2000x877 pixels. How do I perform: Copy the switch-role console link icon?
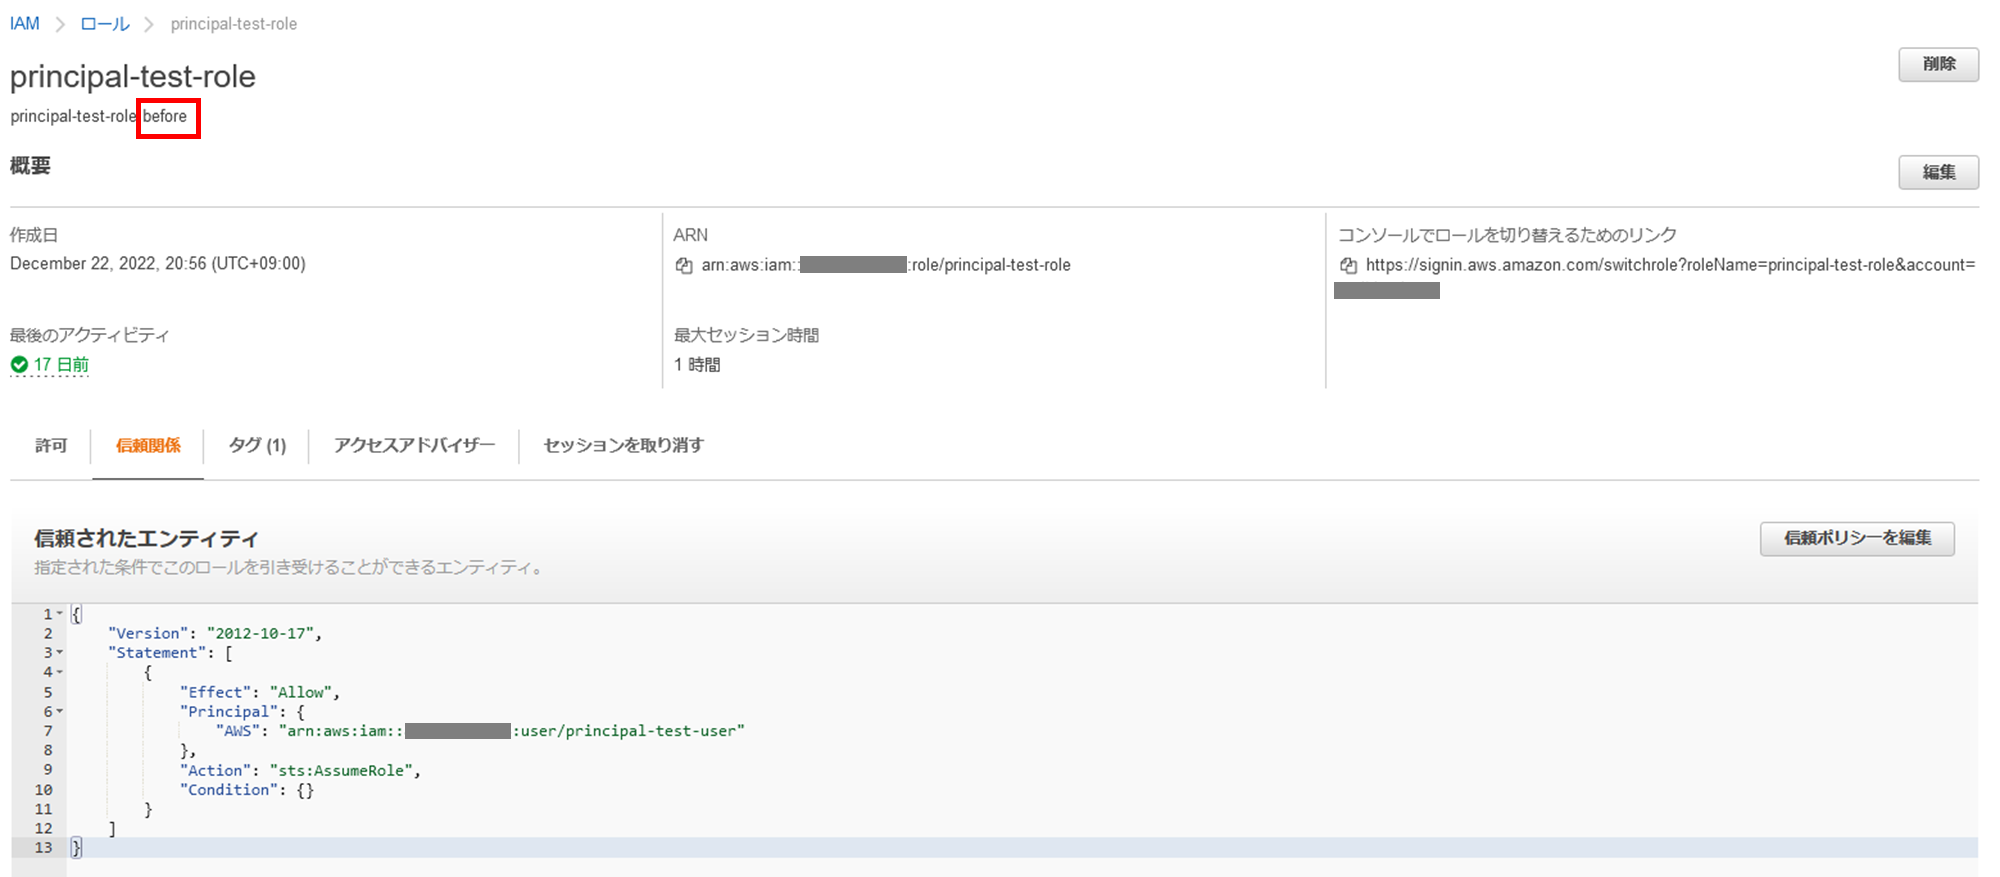tap(1348, 266)
